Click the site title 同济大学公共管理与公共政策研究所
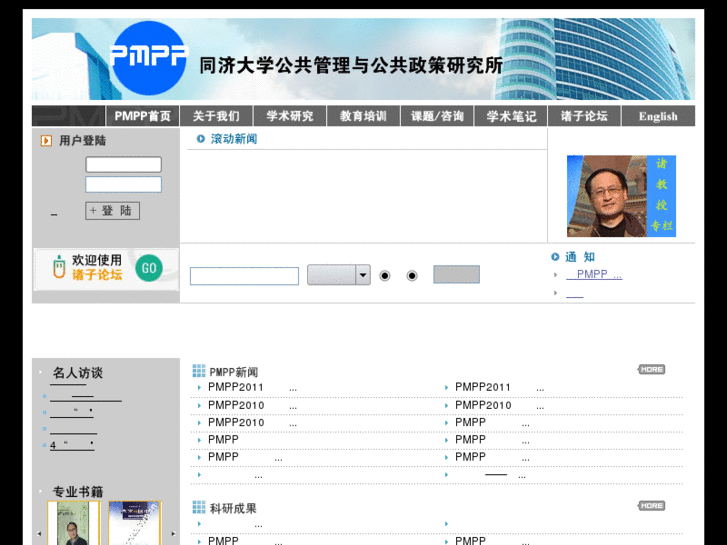 [351, 65]
